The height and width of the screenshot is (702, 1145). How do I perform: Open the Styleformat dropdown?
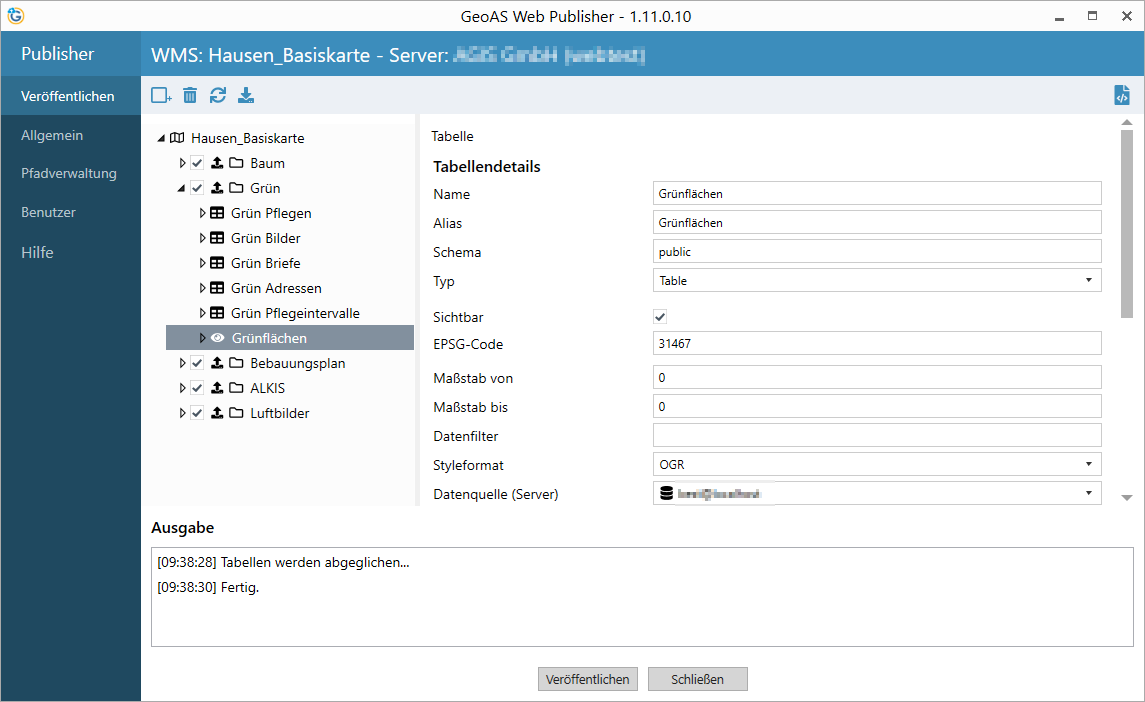tap(1088, 464)
